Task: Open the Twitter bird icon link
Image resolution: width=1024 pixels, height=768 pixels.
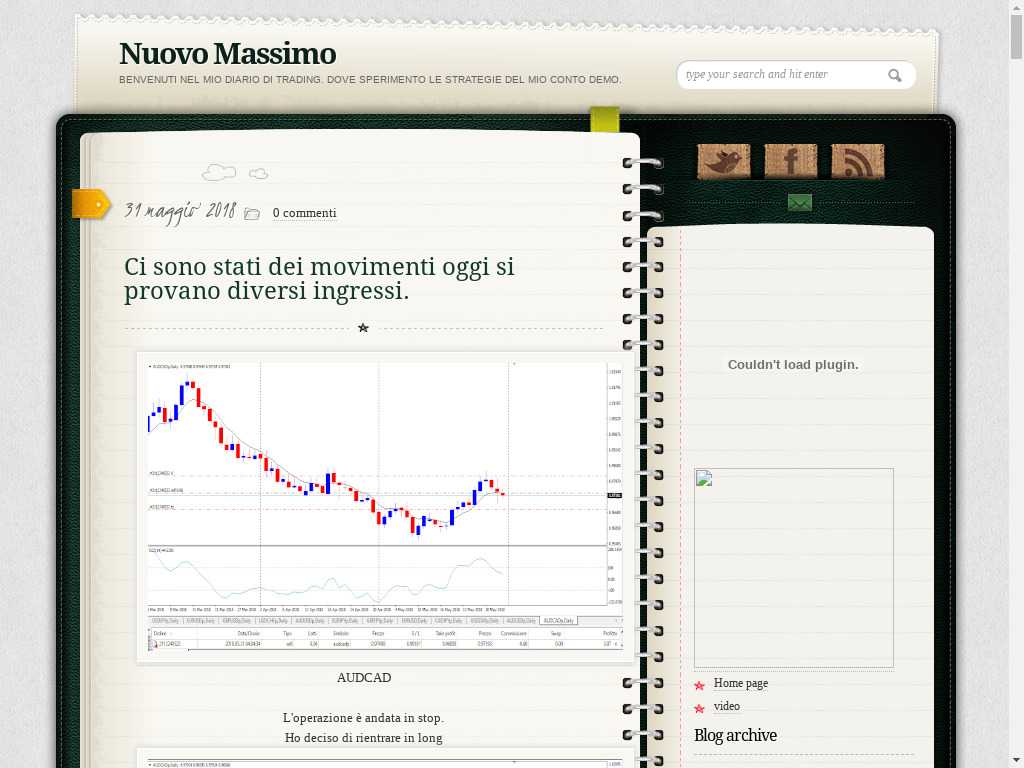Action: tap(723, 161)
